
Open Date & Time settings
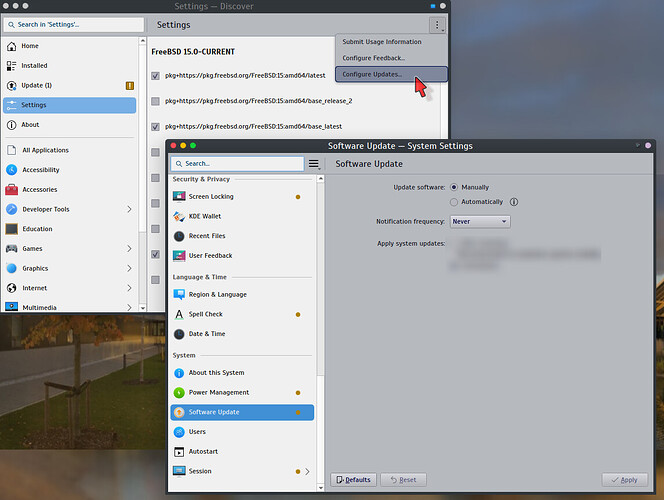coord(242,334)
